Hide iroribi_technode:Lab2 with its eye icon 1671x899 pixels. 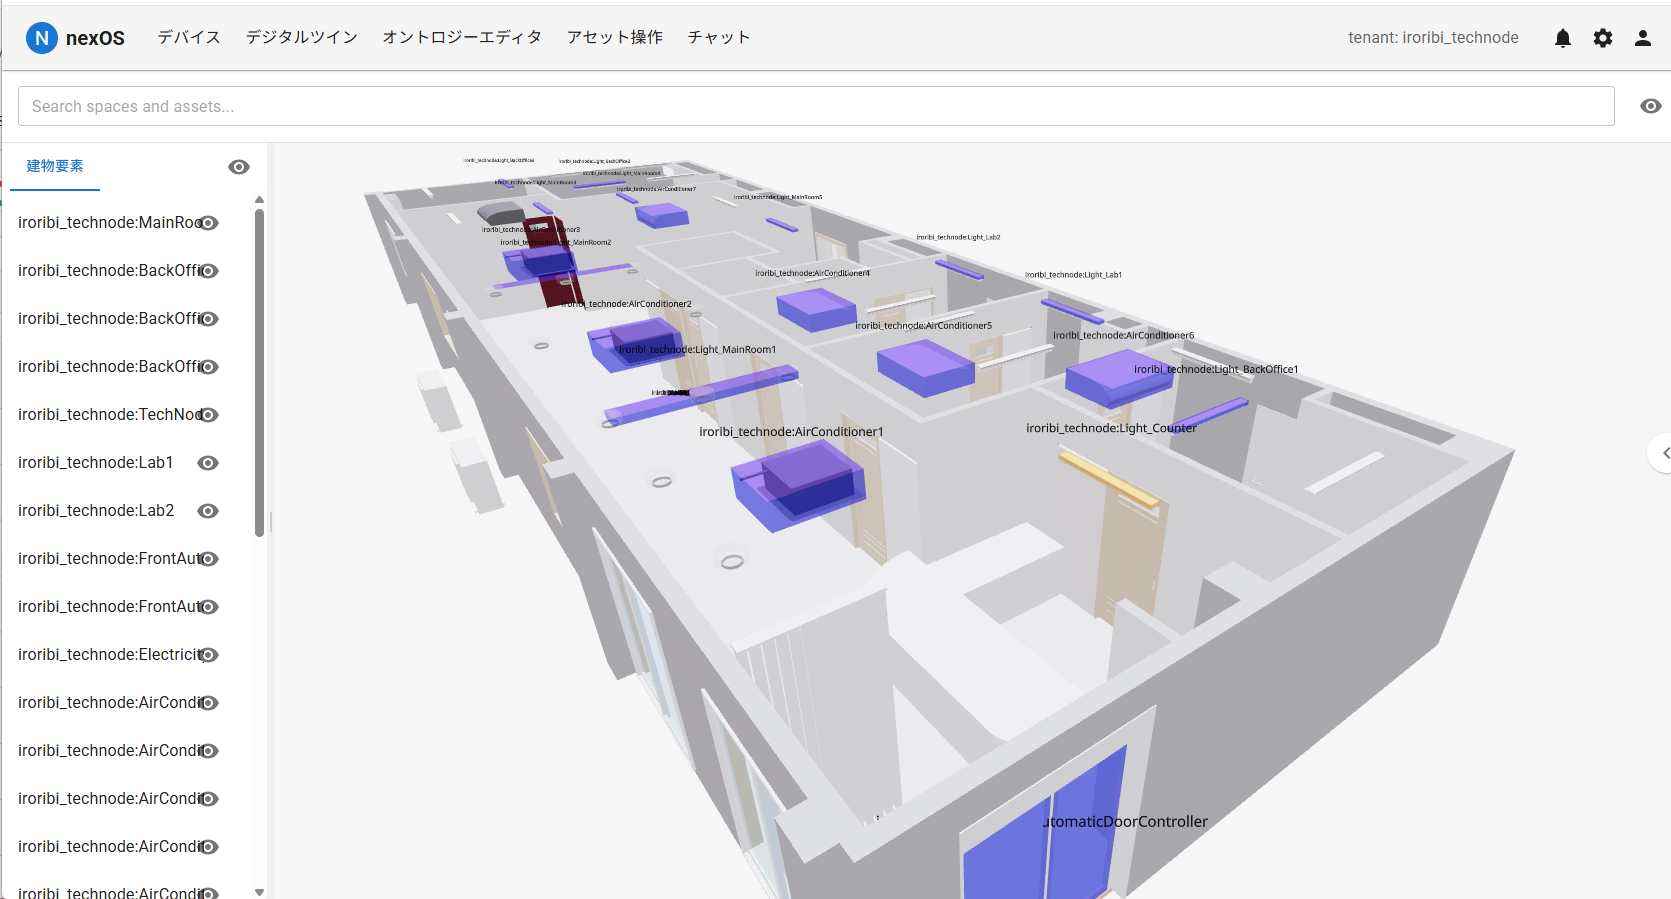tap(208, 511)
